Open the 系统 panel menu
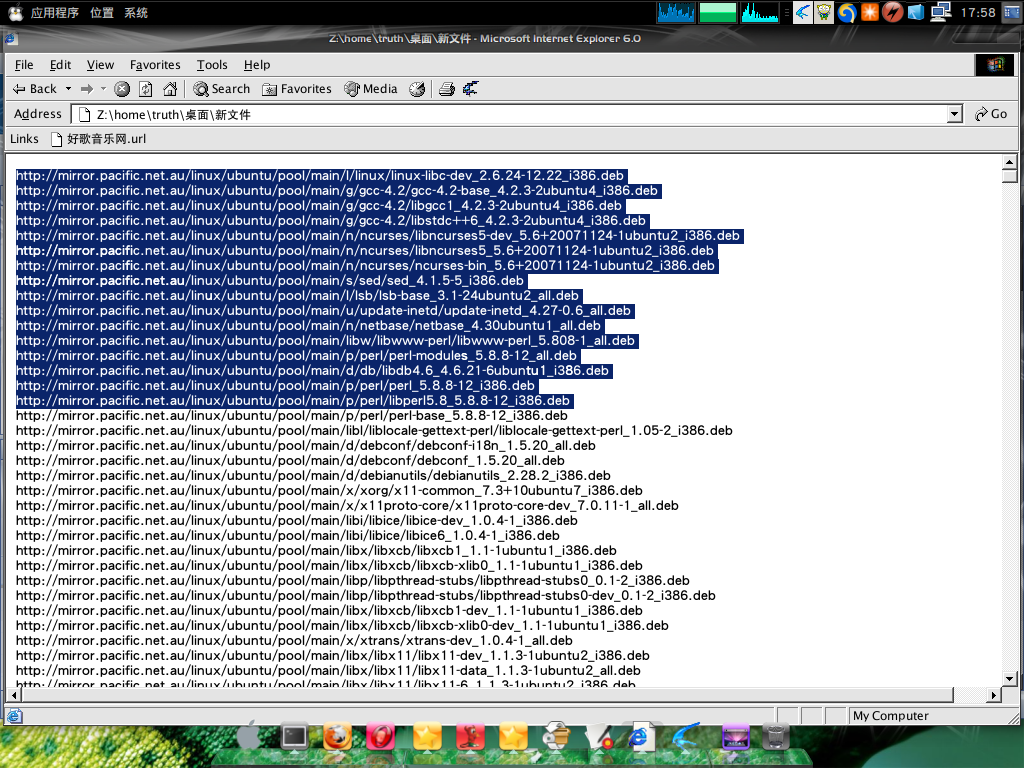 [x=136, y=12]
